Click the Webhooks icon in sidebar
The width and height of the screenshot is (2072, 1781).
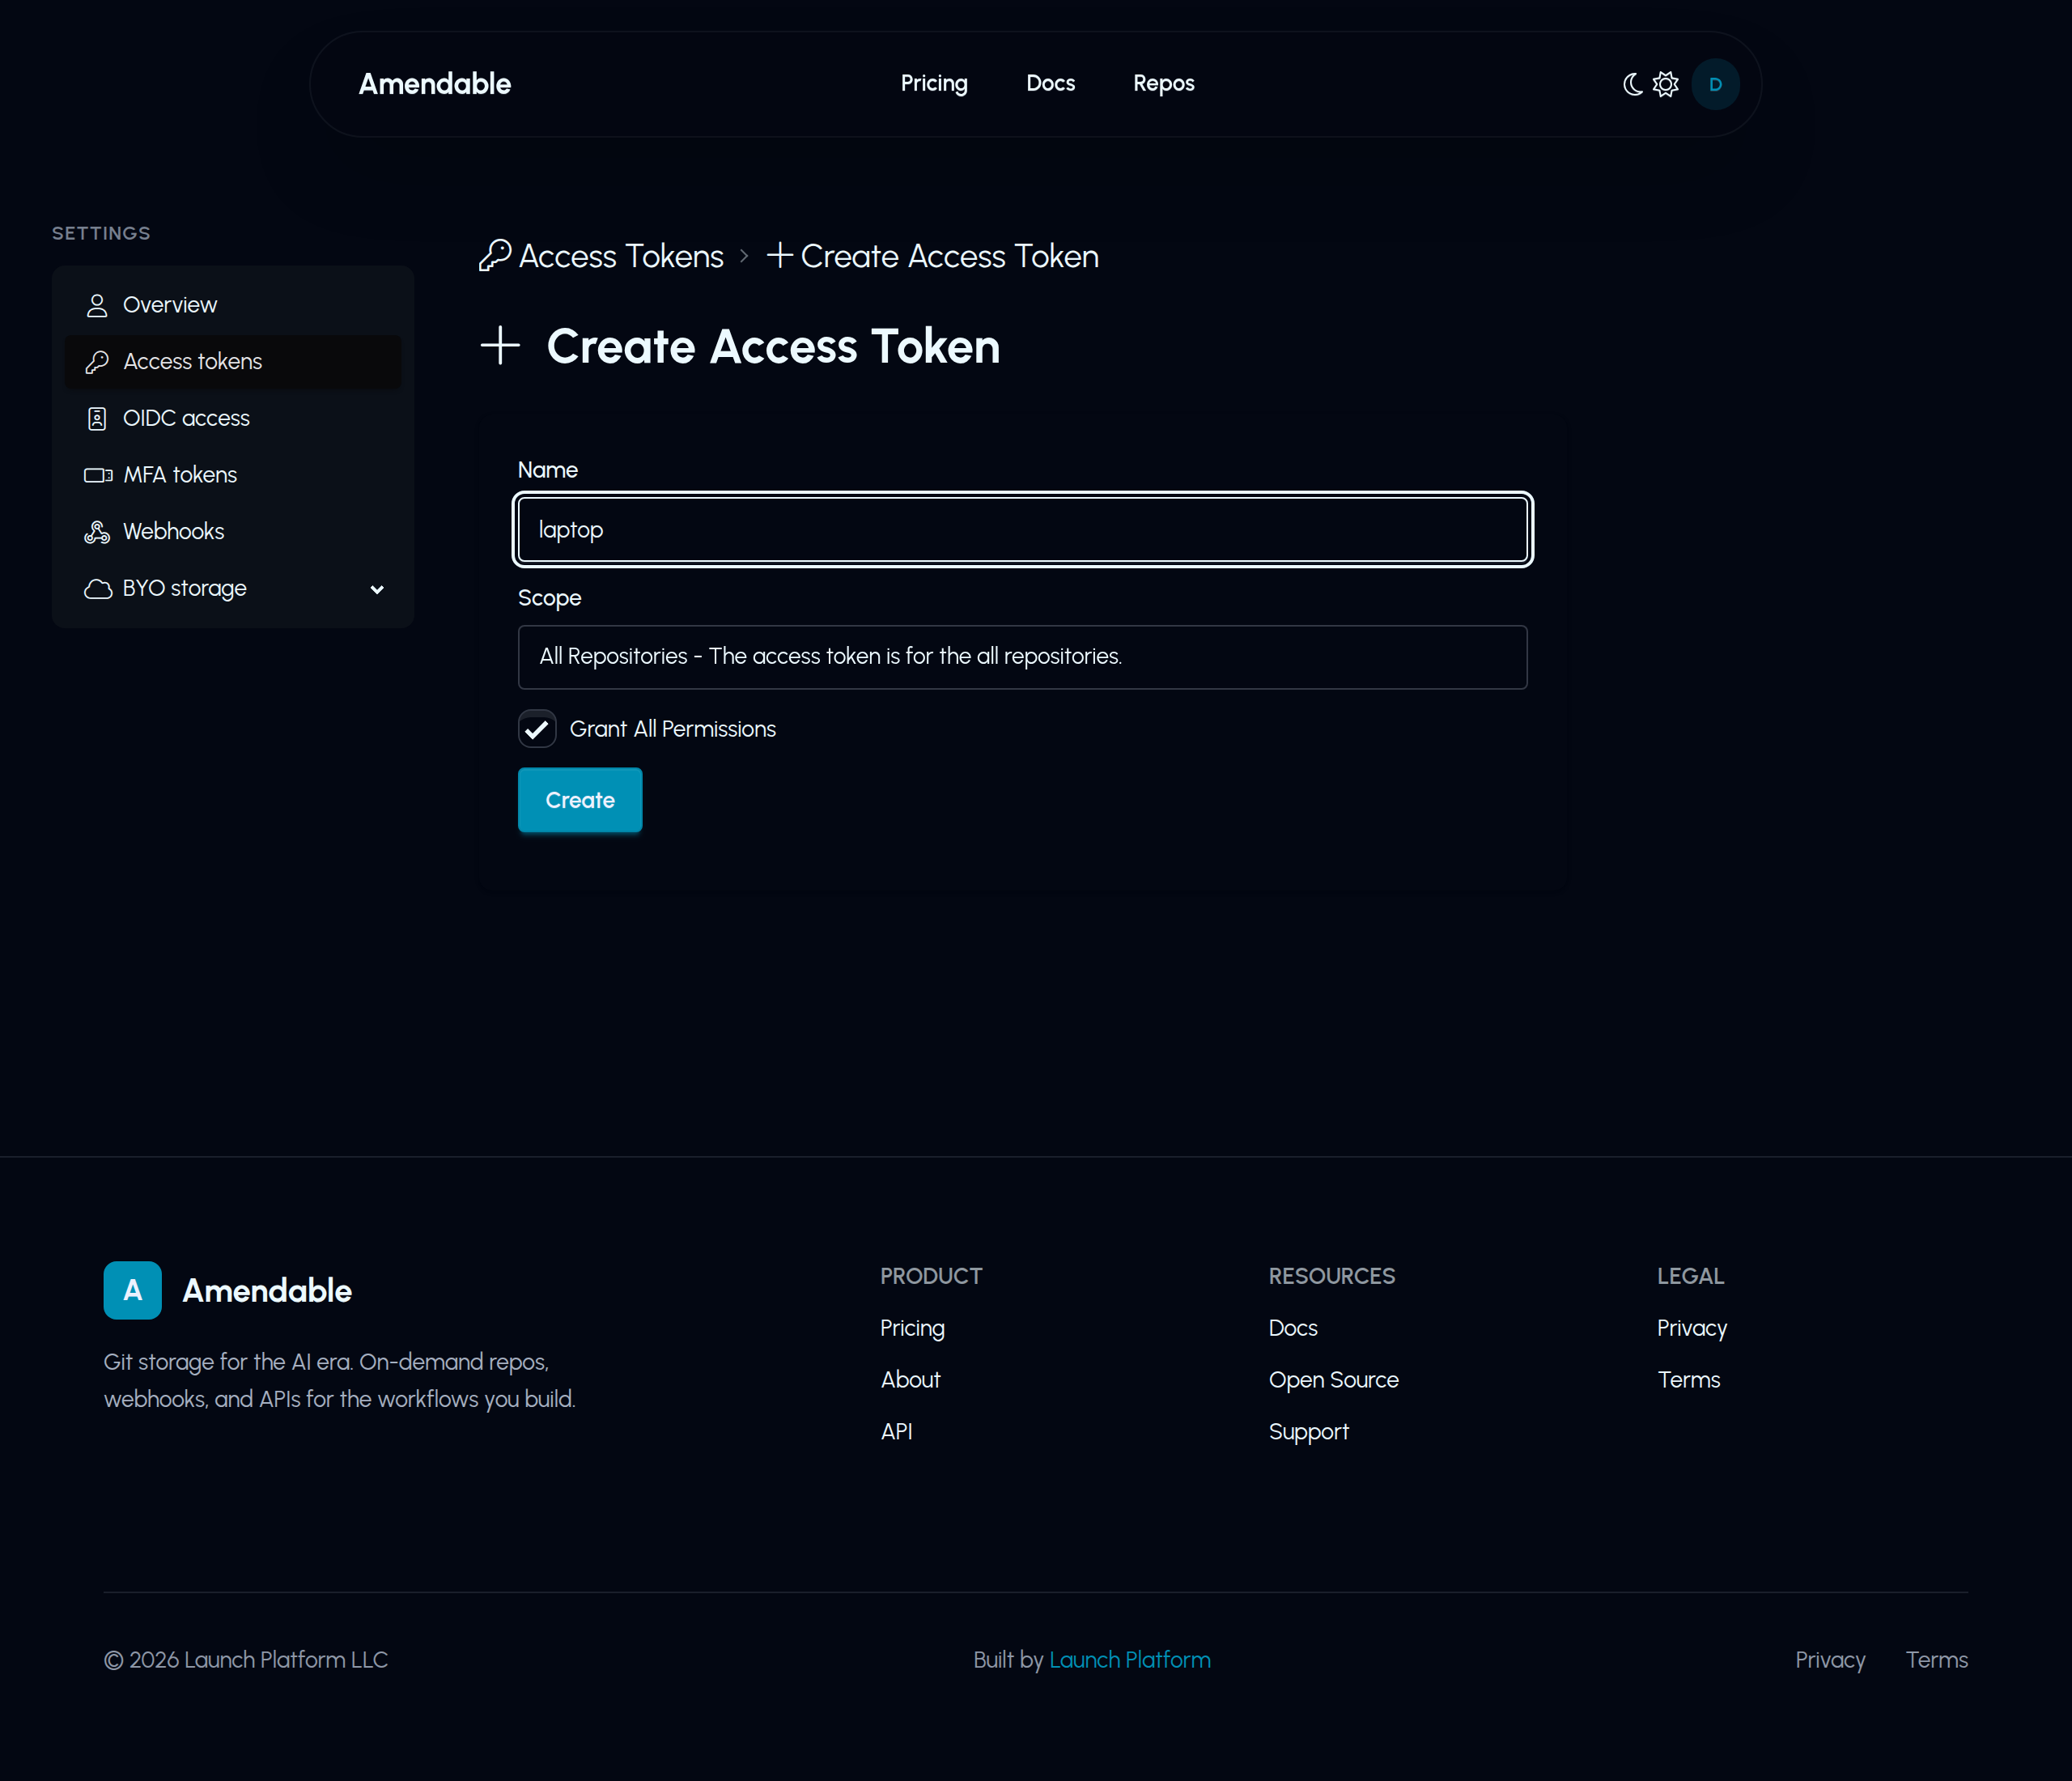click(97, 532)
